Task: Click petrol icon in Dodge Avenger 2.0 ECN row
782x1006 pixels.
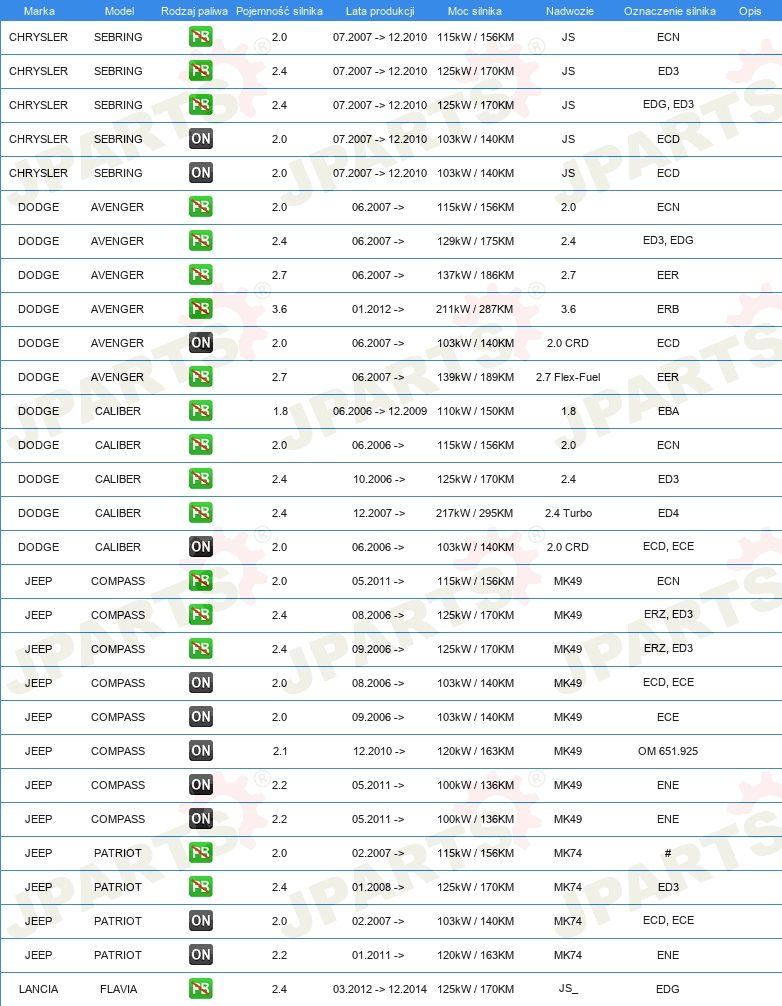Action: click(x=201, y=207)
